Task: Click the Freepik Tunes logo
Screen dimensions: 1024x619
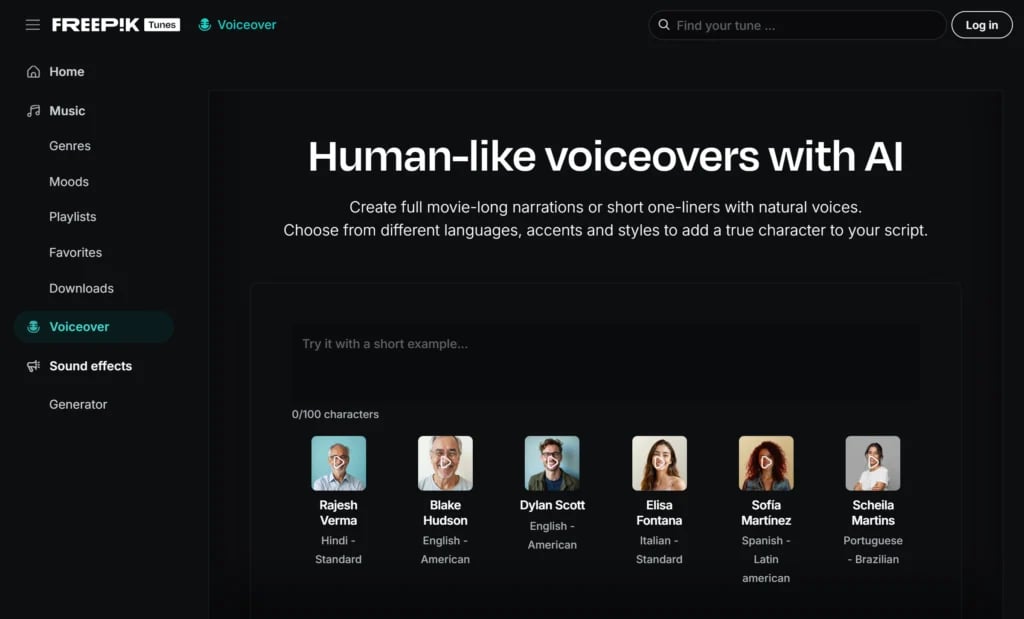Action: tap(116, 24)
